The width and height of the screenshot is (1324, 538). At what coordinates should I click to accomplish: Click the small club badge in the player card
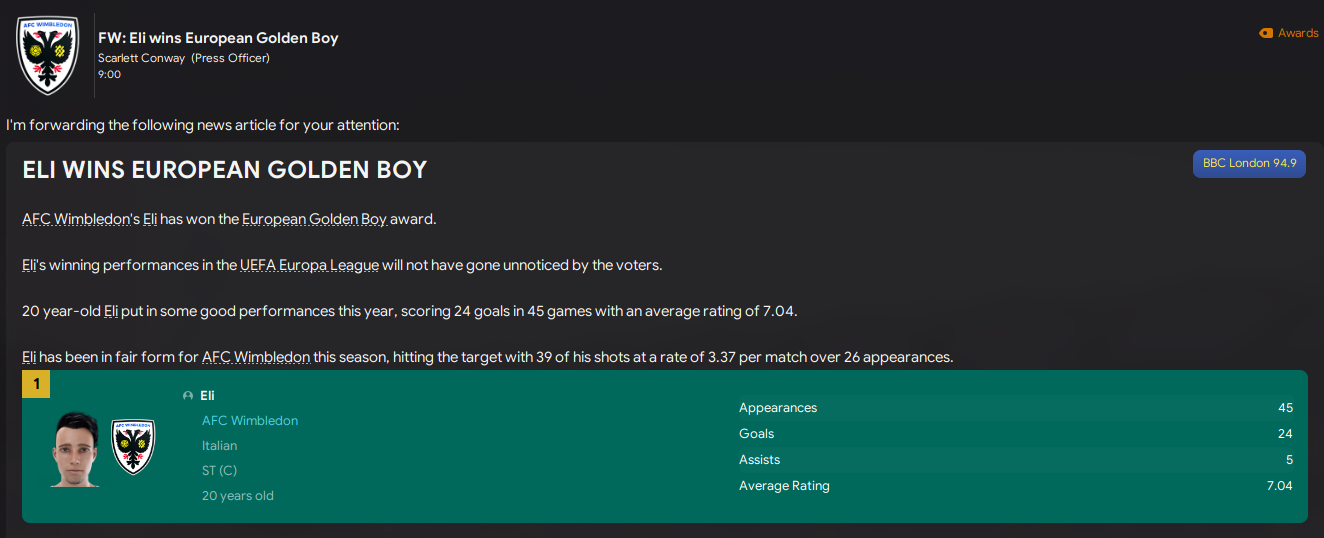133,447
